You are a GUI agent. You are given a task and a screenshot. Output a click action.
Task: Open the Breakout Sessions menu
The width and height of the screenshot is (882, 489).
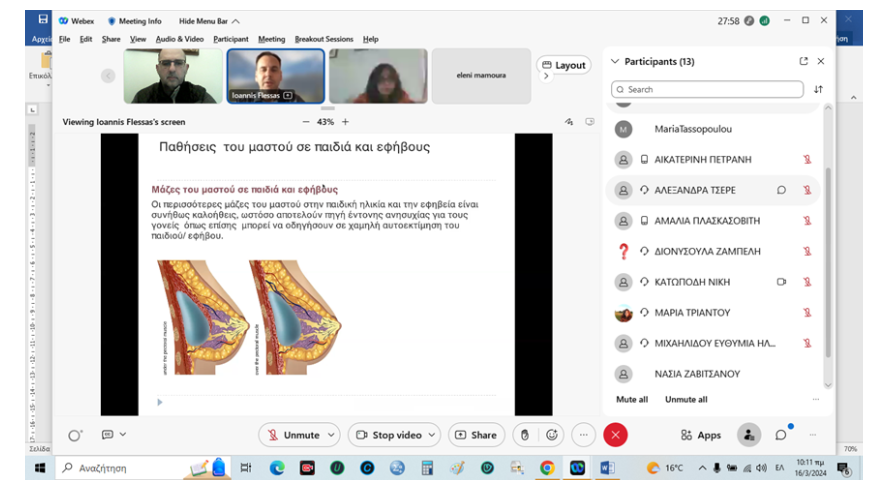323,39
